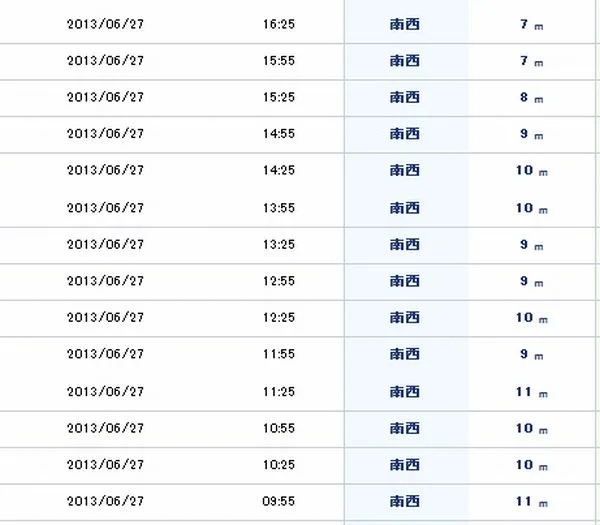Select the 09:55 time cell
600x525 pixels.
click(279, 501)
